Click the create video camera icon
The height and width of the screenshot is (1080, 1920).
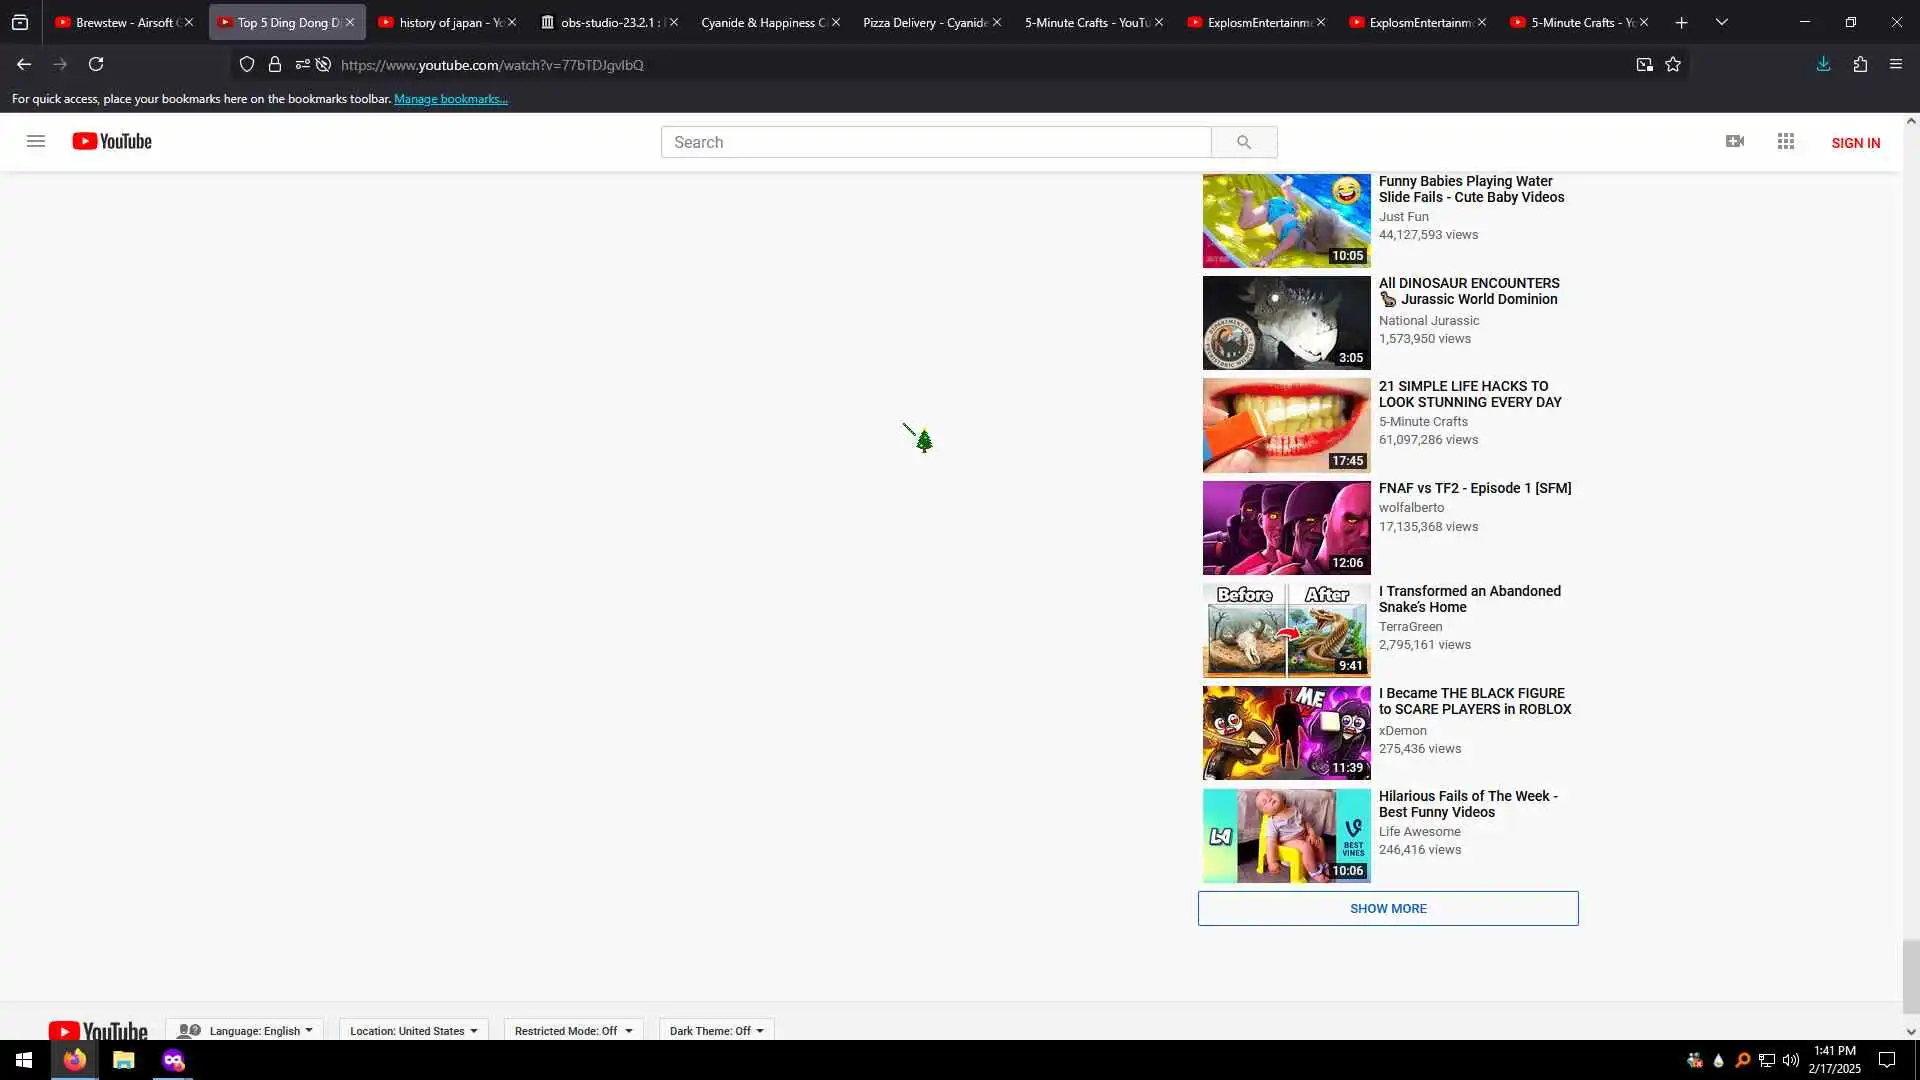pyautogui.click(x=1735, y=141)
